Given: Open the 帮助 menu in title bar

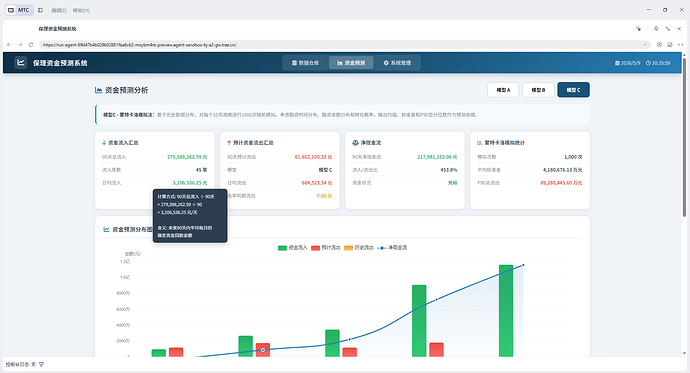Looking at the screenshot, I should (x=81, y=10).
